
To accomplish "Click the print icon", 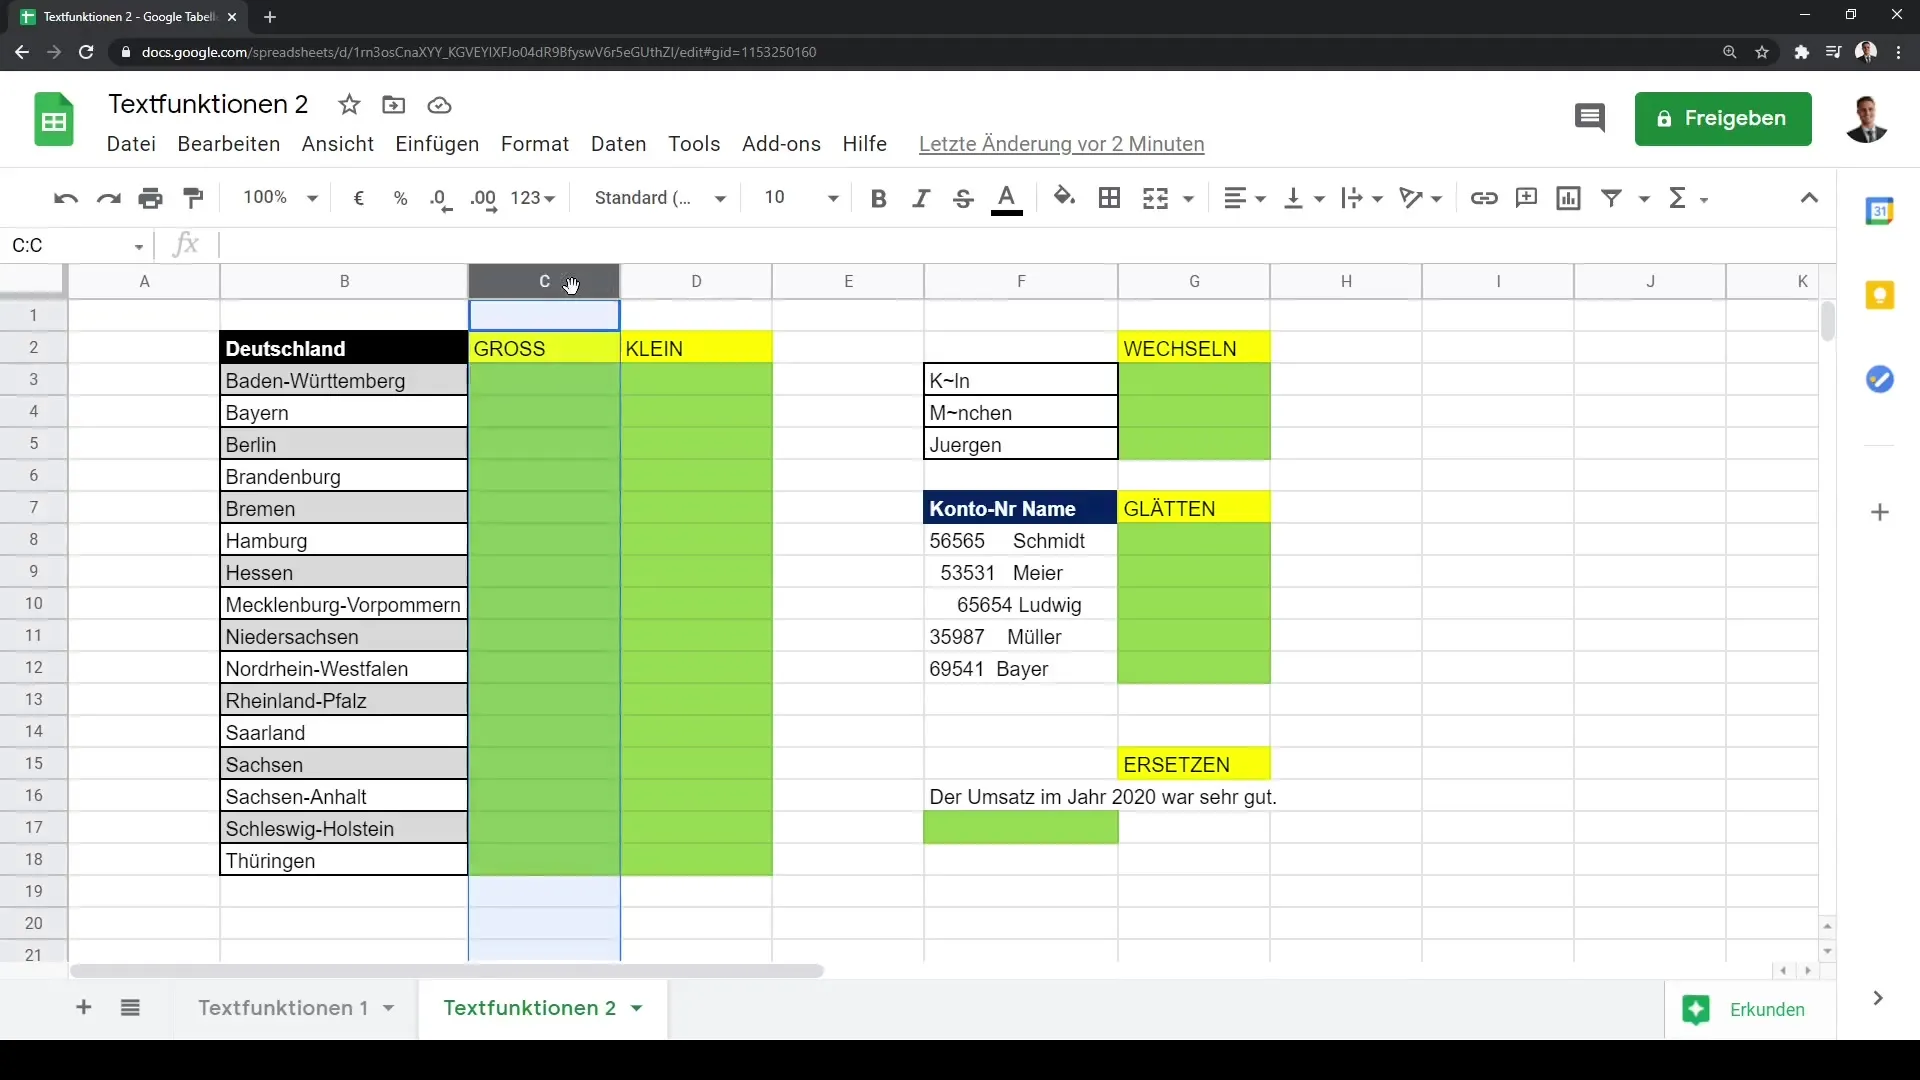I will 150,198.
